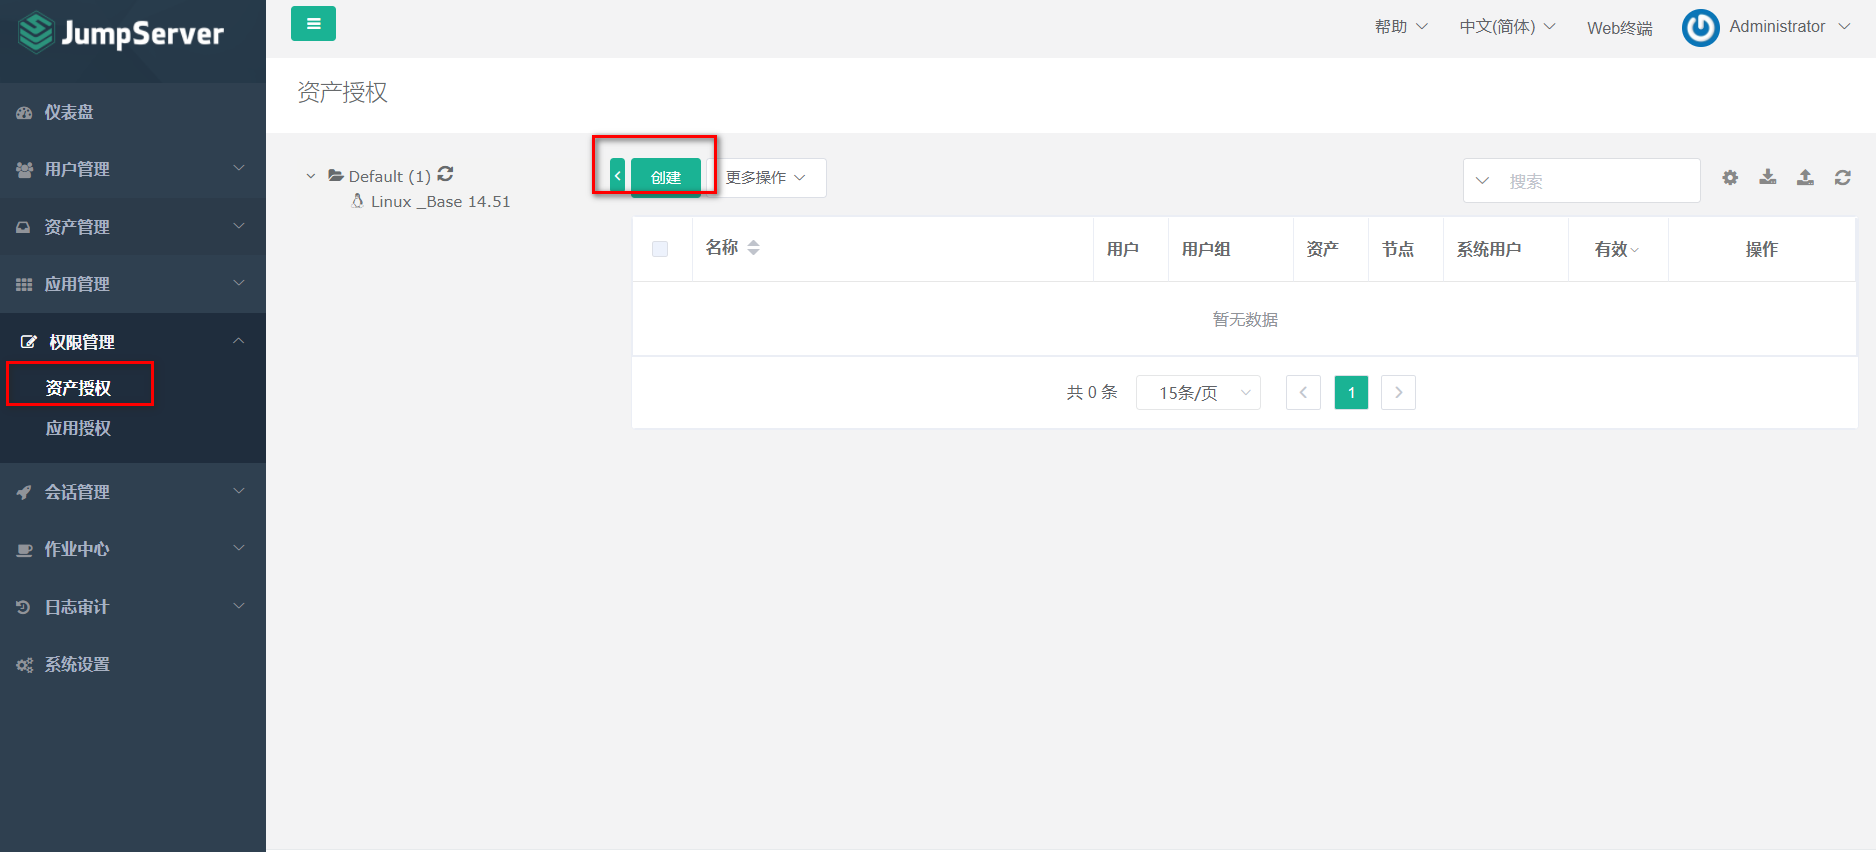Click the up chevron beside 权限管理
The width and height of the screenshot is (1876, 852).
tap(239, 341)
